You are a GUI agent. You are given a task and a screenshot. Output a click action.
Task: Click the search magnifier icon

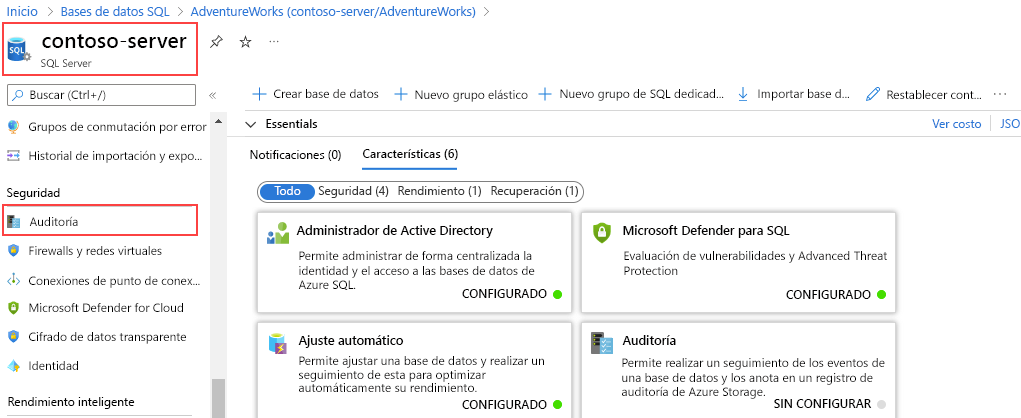pos(18,95)
